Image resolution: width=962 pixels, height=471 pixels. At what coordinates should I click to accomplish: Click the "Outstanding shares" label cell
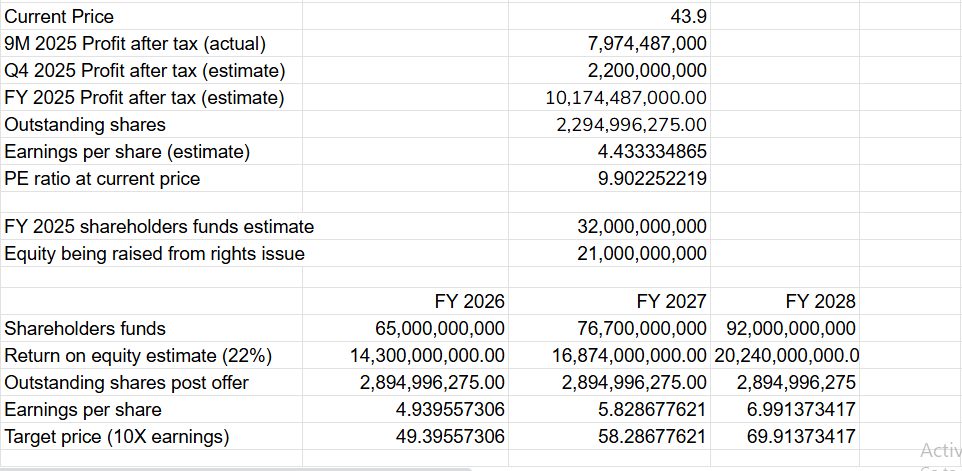86,125
